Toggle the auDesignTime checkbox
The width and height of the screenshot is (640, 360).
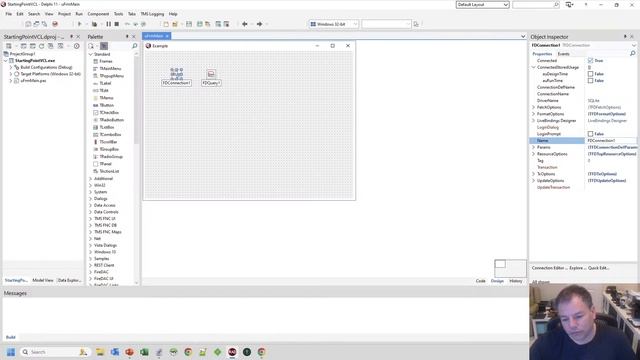click(590, 74)
